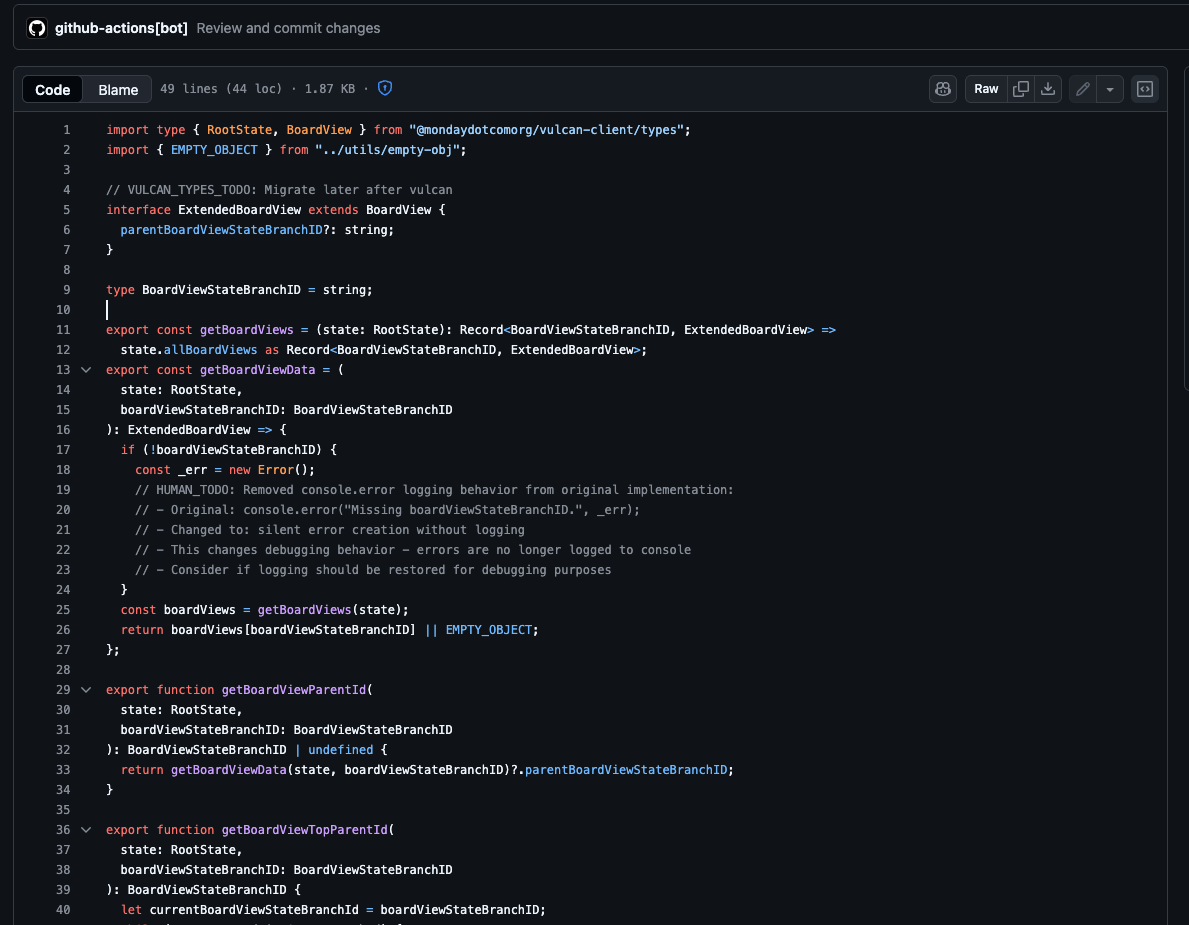
Task: Click getBoardViewData name on line 13
Action: click(257, 370)
